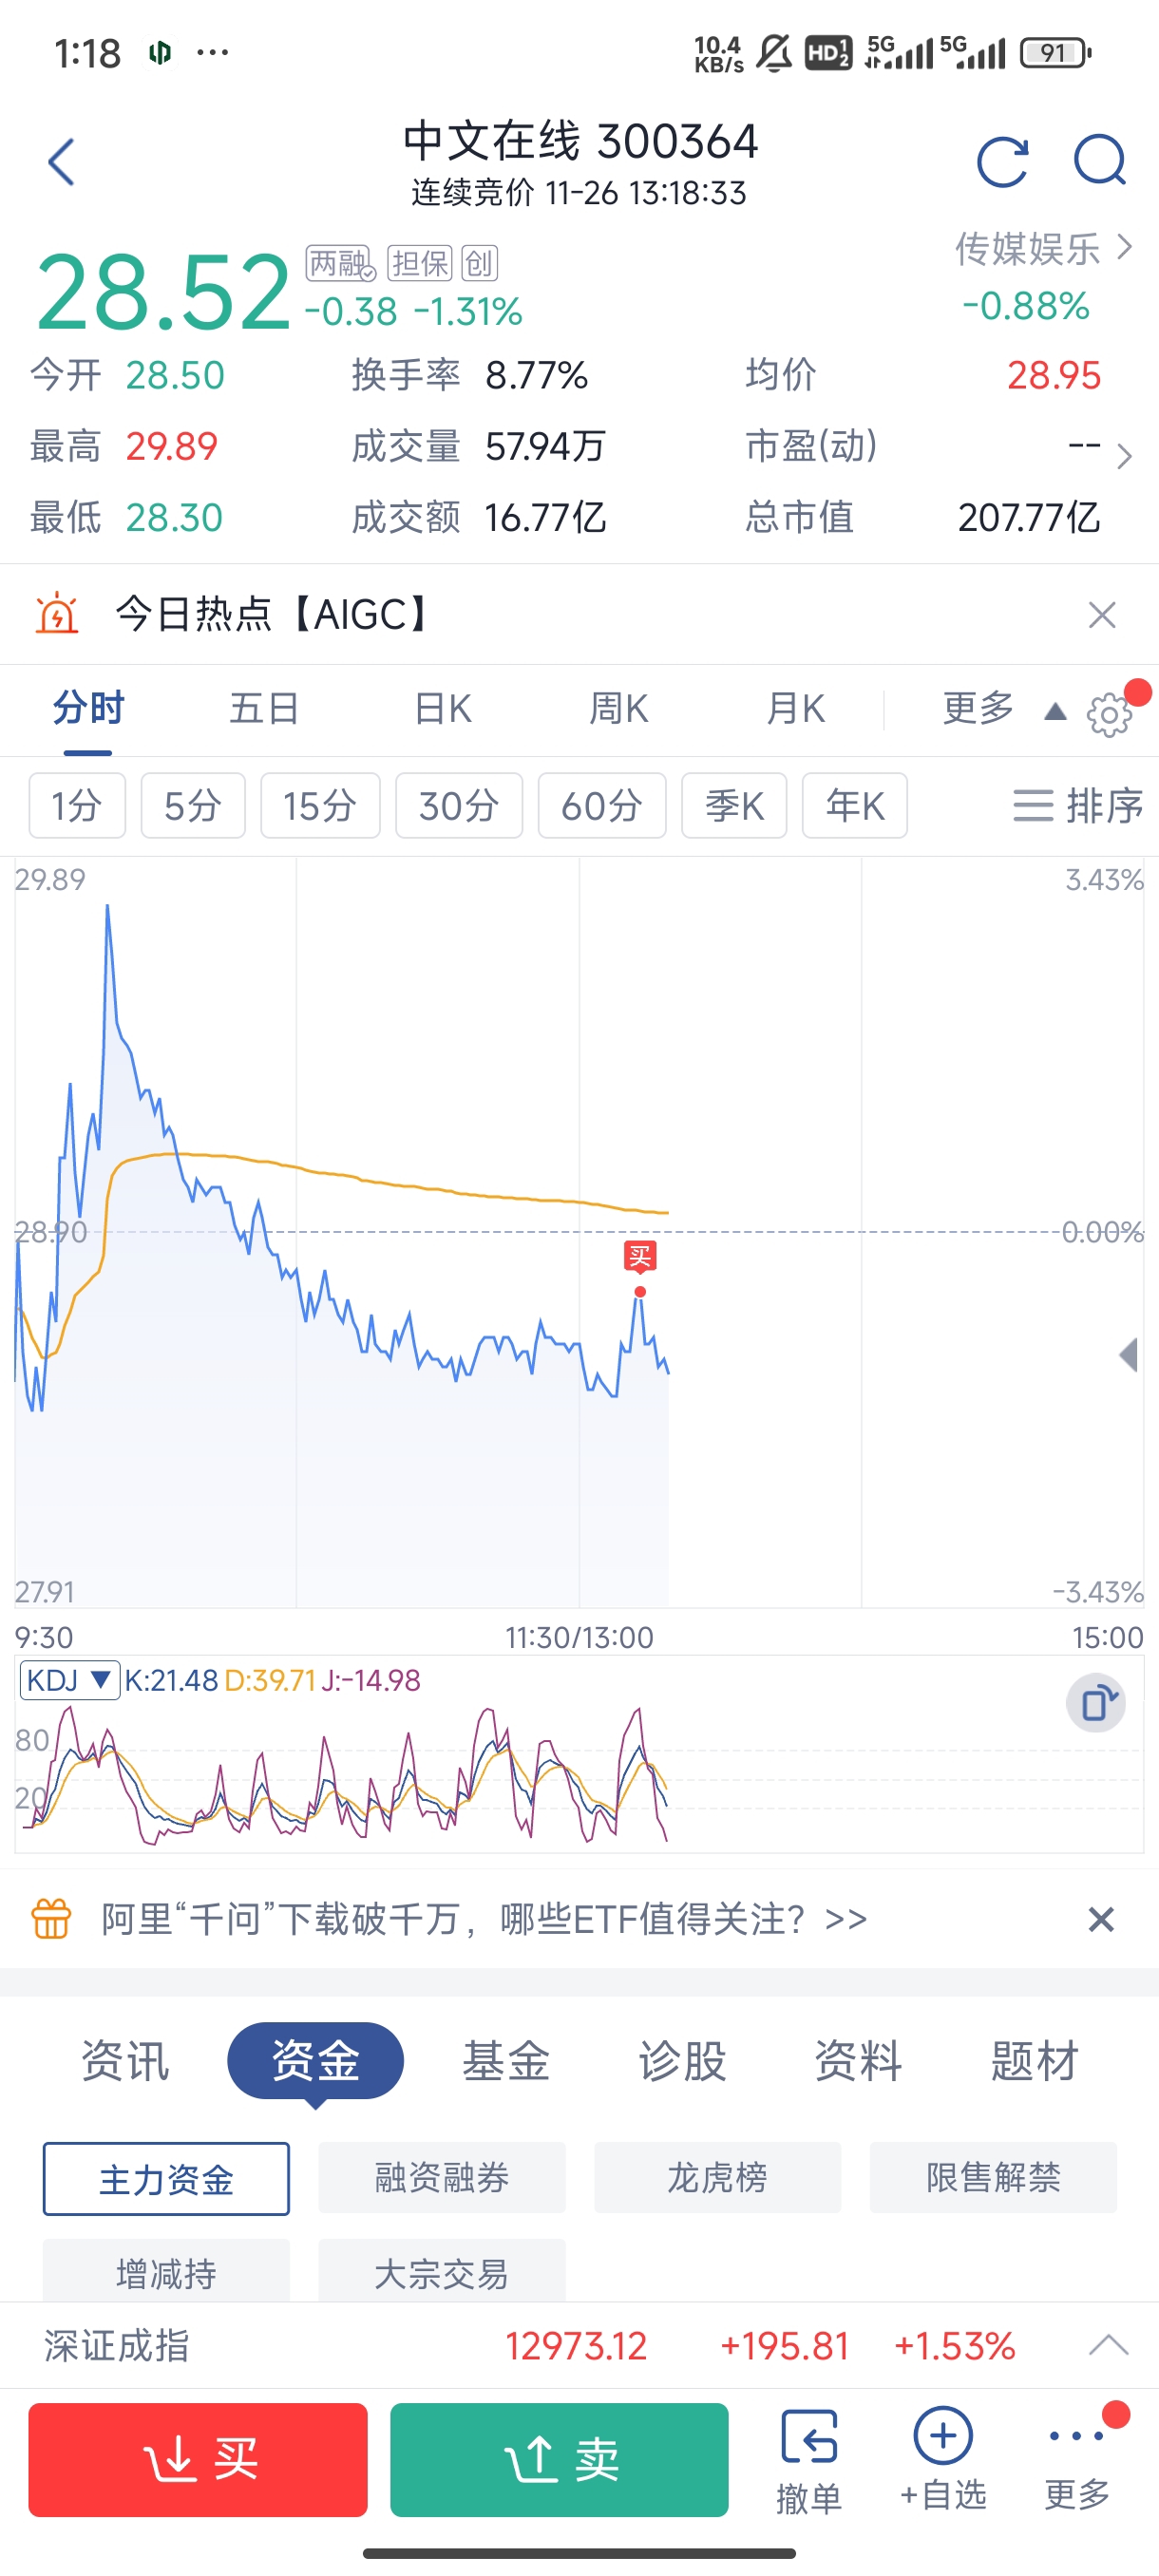Screen dimensions: 1159x2576
Task: Open chart settings gear icon
Action: point(1109,714)
